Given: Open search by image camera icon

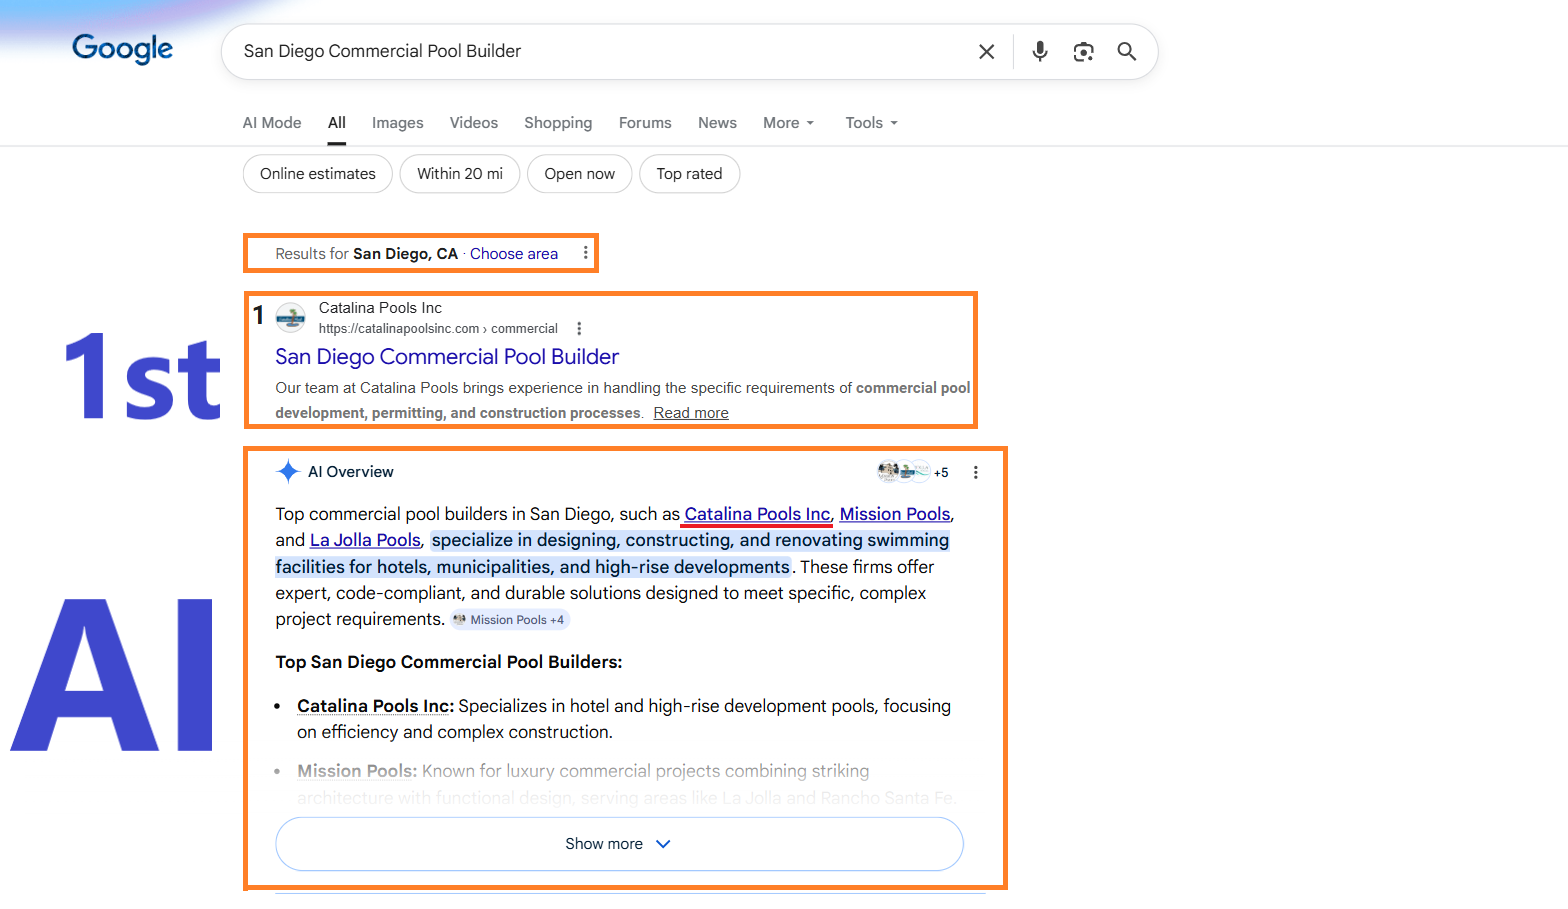Looking at the screenshot, I should coord(1083,52).
